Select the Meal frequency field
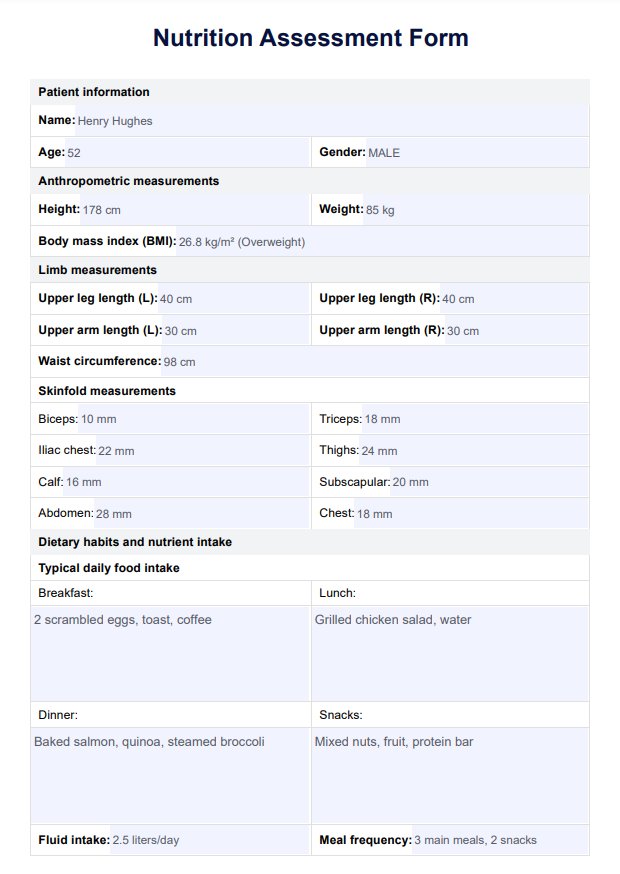 coord(500,840)
